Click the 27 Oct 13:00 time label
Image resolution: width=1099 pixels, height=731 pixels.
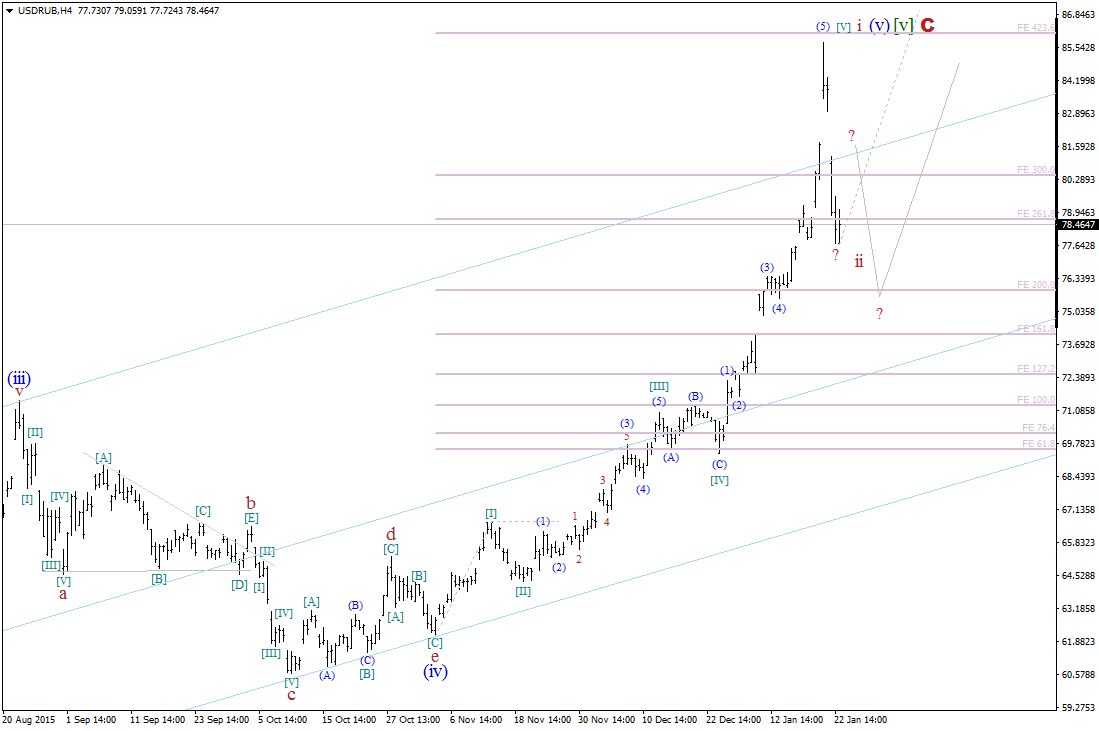point(414,720)
